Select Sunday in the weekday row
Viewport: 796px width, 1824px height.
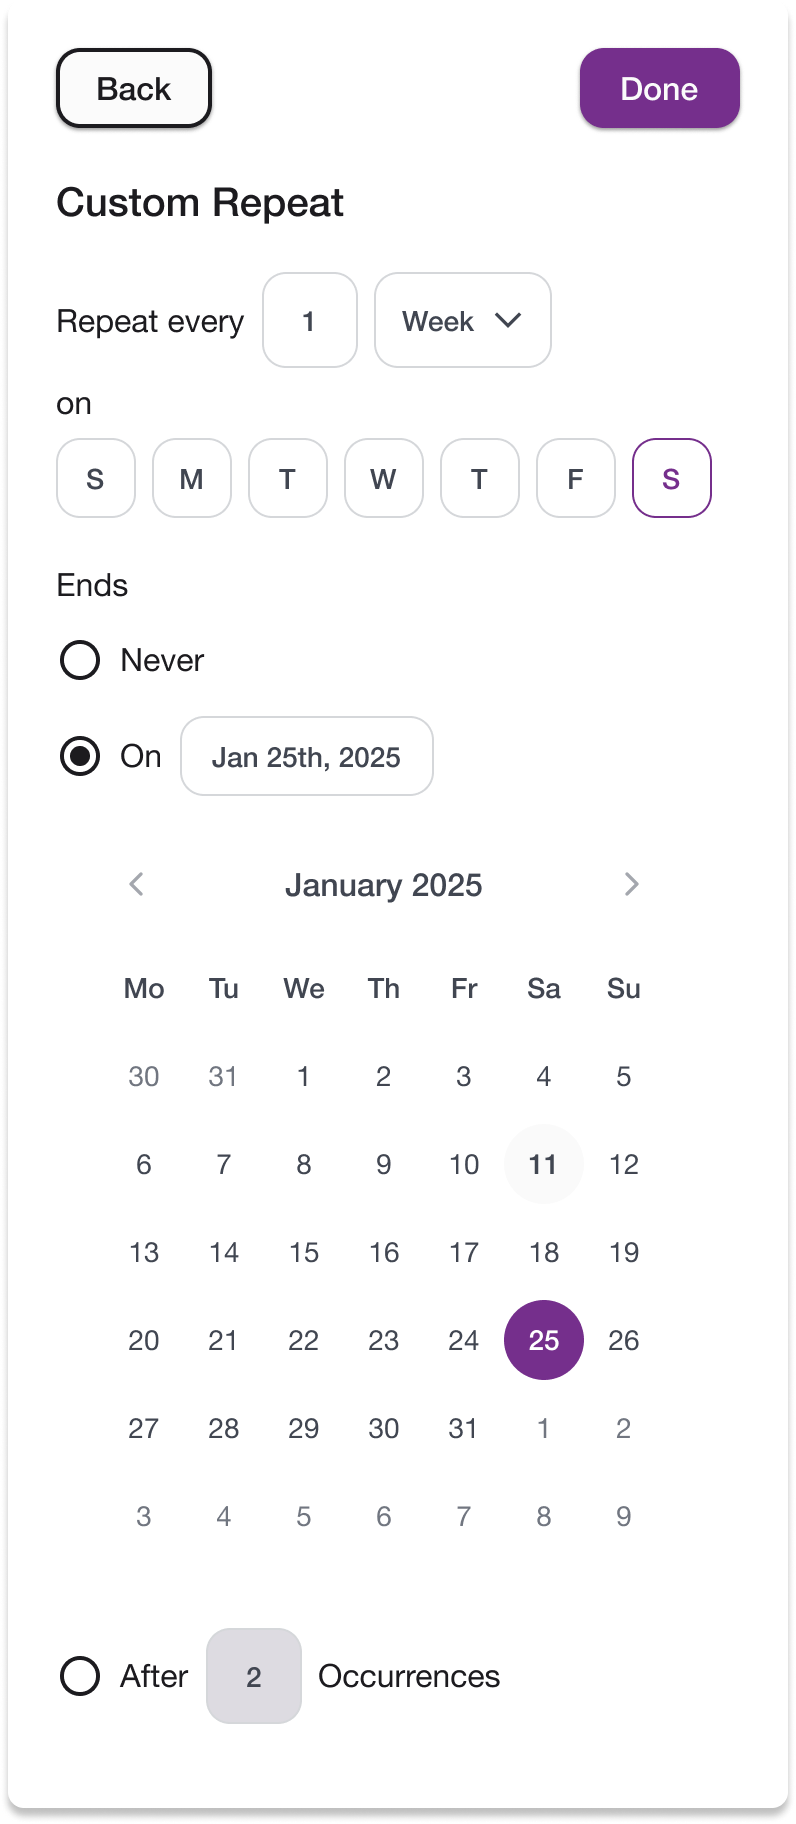[x=95, y=478]
